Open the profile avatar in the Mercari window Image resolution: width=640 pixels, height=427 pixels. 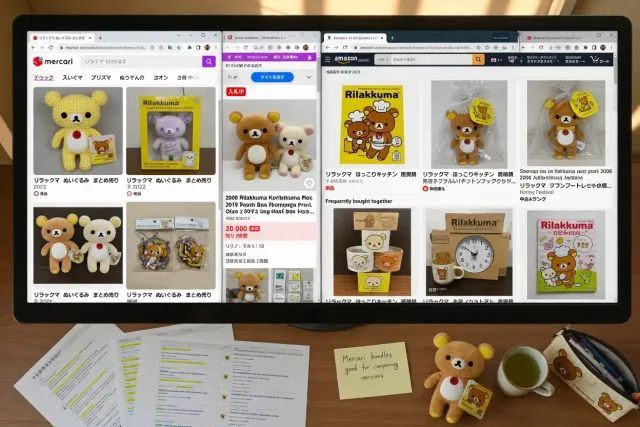207,47
